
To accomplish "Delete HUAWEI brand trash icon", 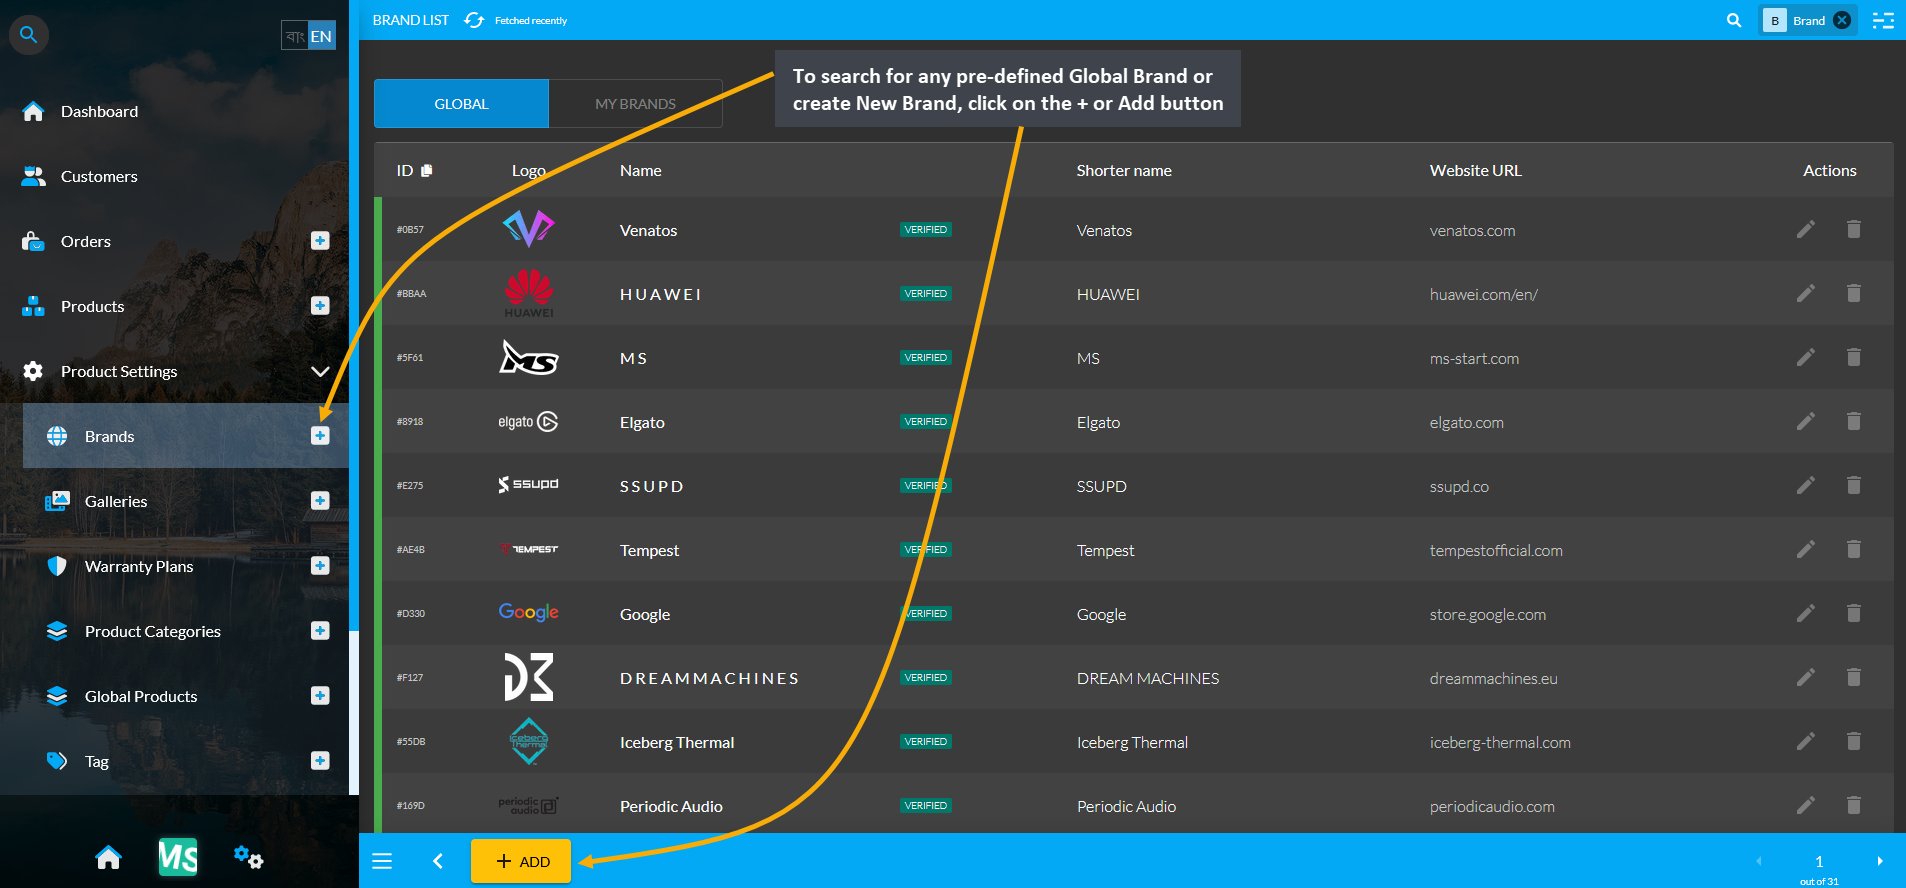I will pos(1853,293).
